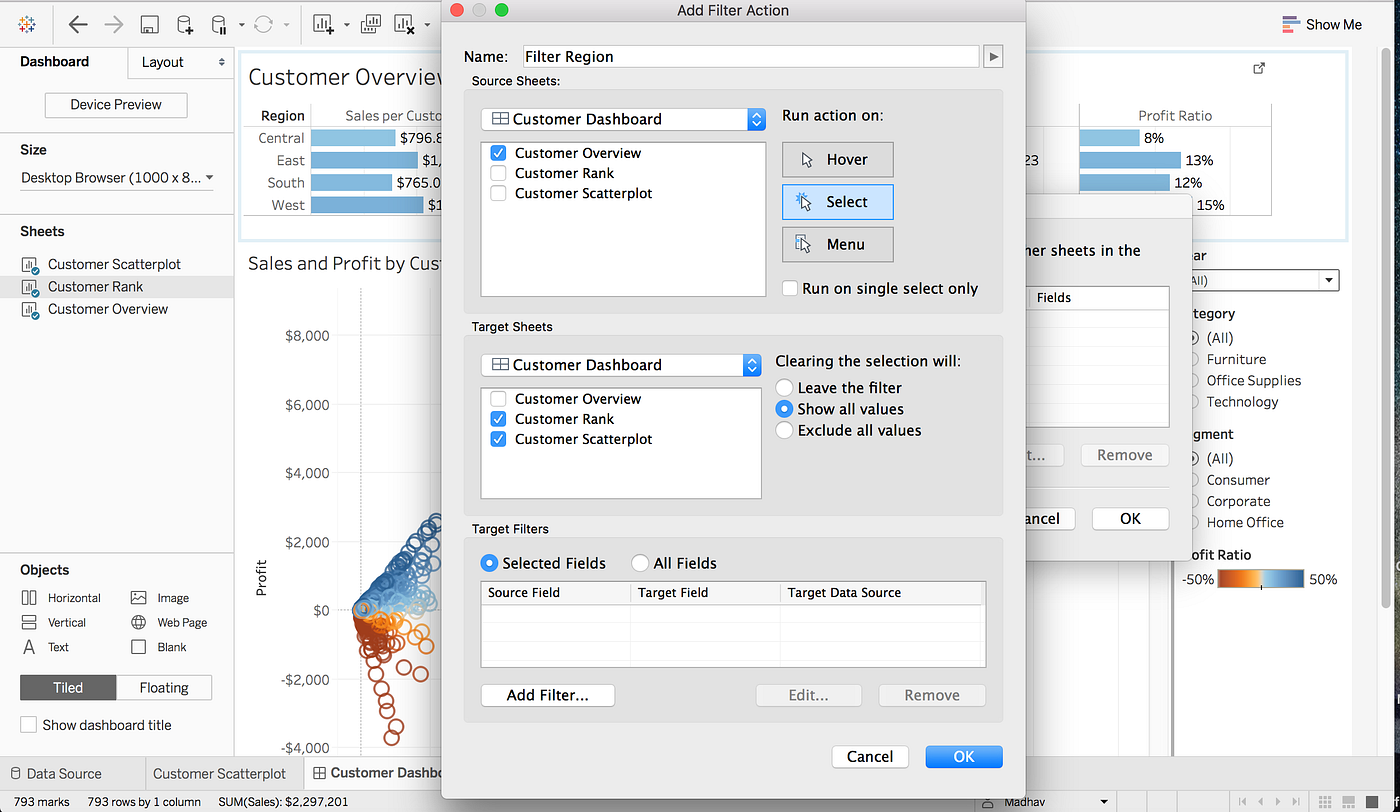Check Customer Overview in Target Sheets
Screen dimensions: 1400x812
tap(498, 399)
